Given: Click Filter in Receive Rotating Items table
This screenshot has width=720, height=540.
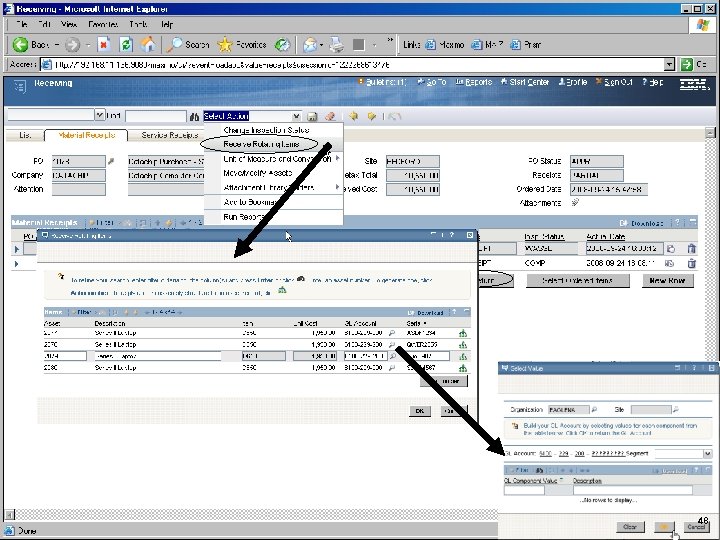Looking at the screenshot, I should click(x=81, y=312).
